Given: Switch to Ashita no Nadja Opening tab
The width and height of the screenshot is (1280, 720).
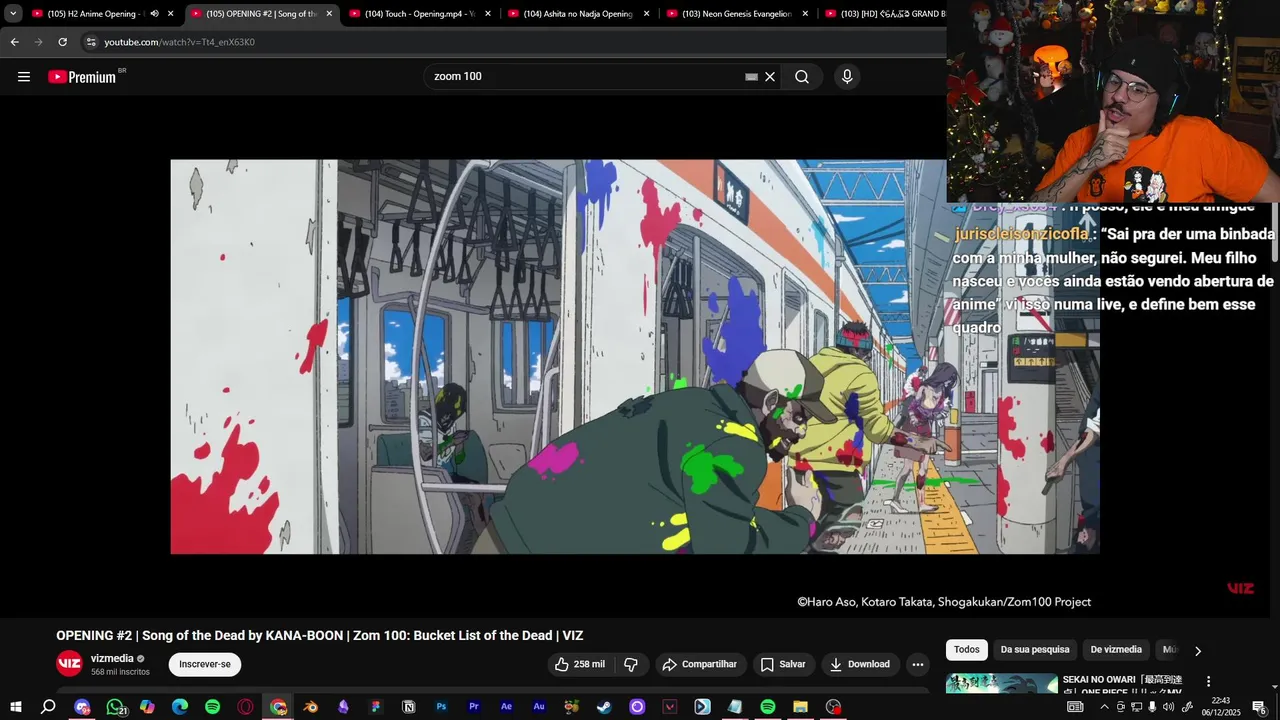Looking at the screenshot, I should point(577,14).
